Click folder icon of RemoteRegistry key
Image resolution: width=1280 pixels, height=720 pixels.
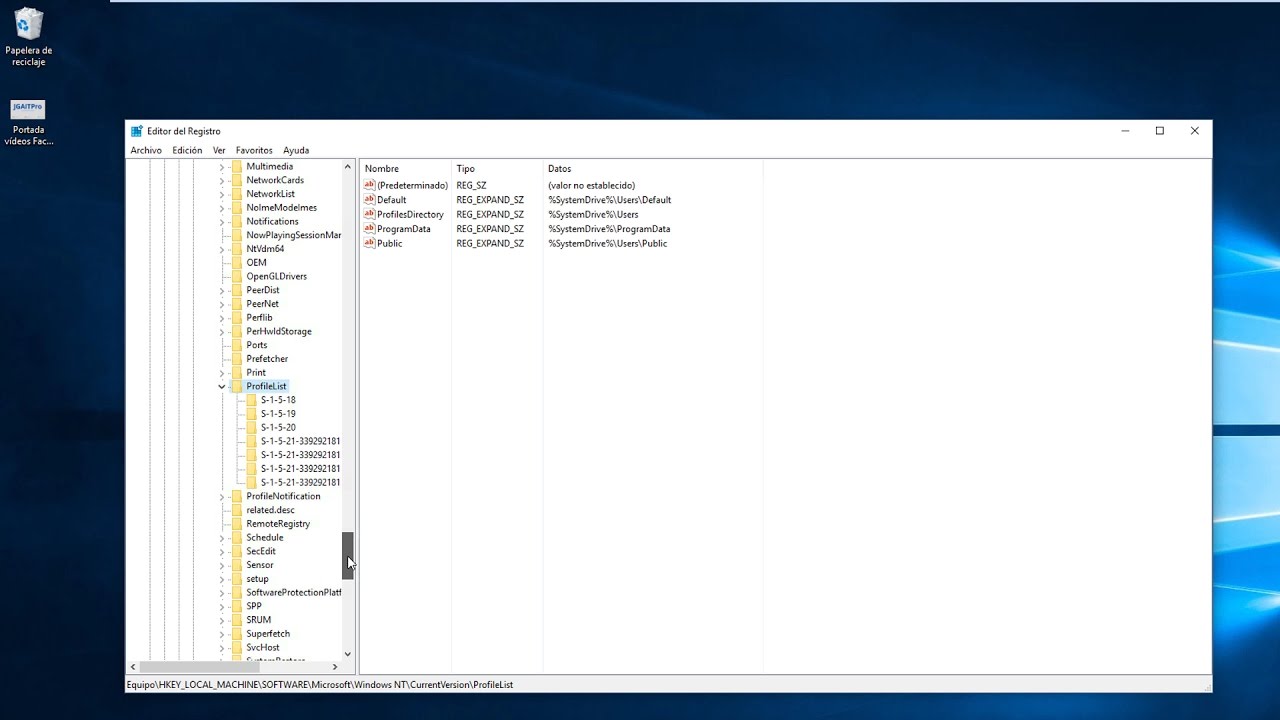click(x=237, y=524)
